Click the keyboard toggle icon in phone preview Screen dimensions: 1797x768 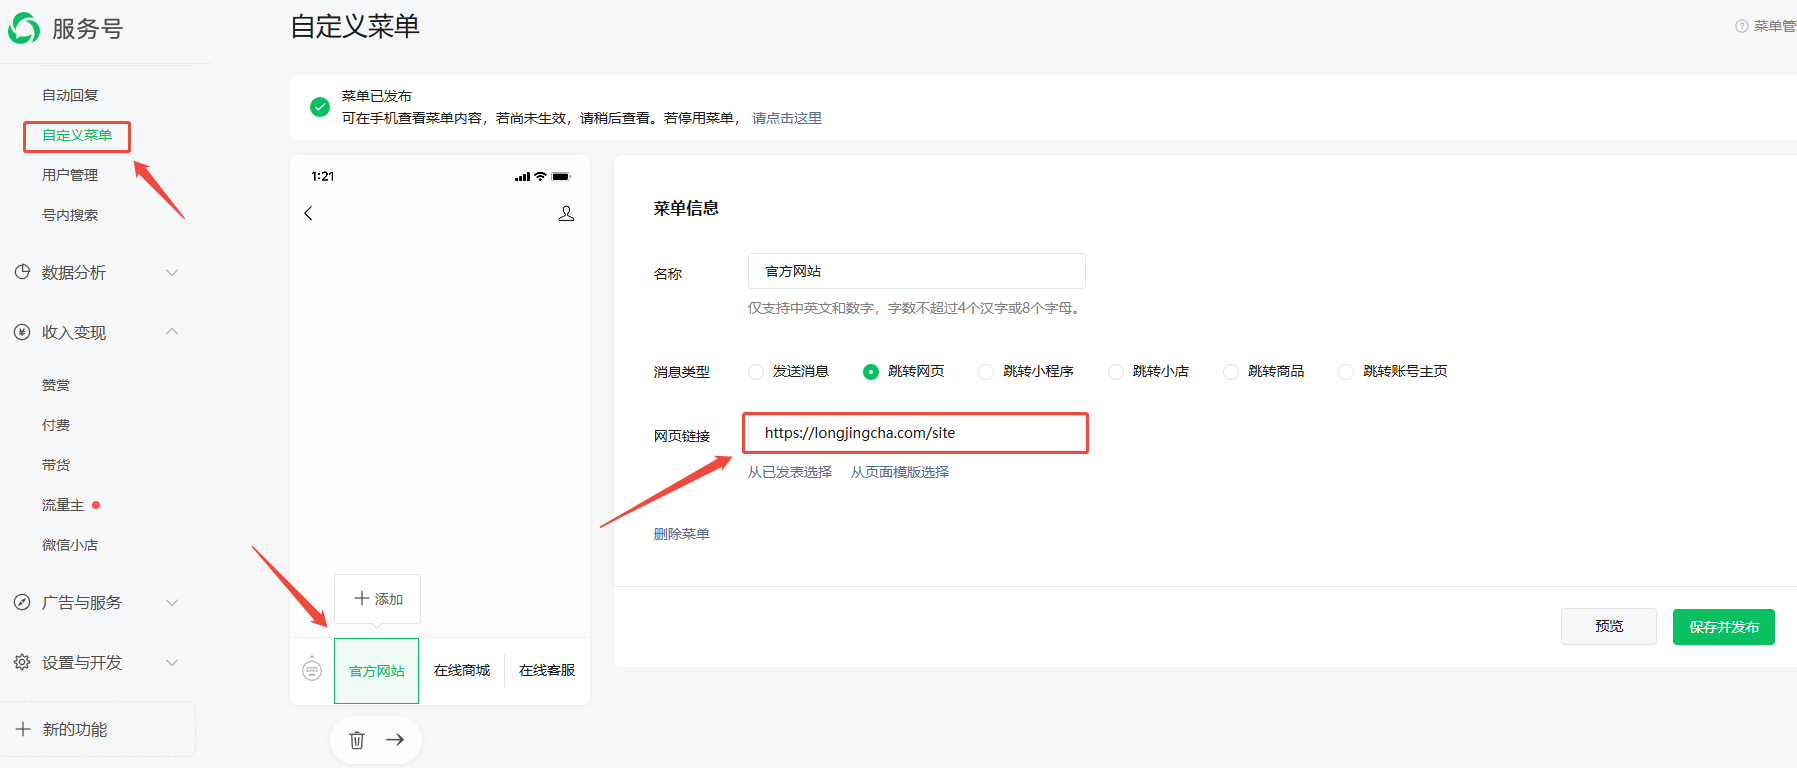tap(312, 669)
